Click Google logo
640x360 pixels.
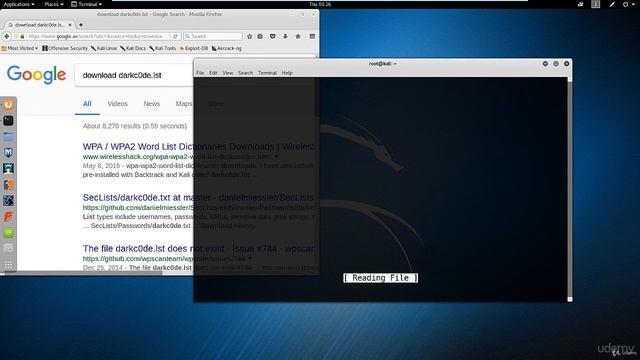36,75
